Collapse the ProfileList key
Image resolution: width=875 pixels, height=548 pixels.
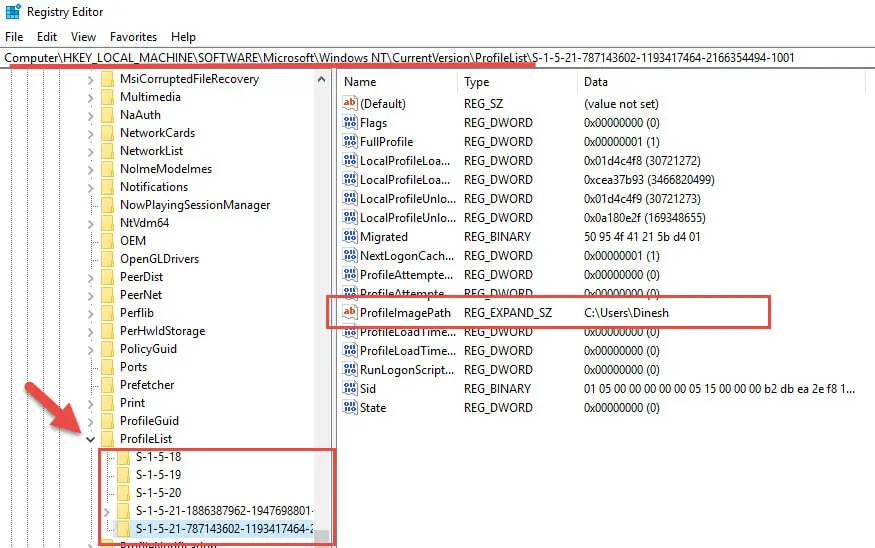pos(90,440)
